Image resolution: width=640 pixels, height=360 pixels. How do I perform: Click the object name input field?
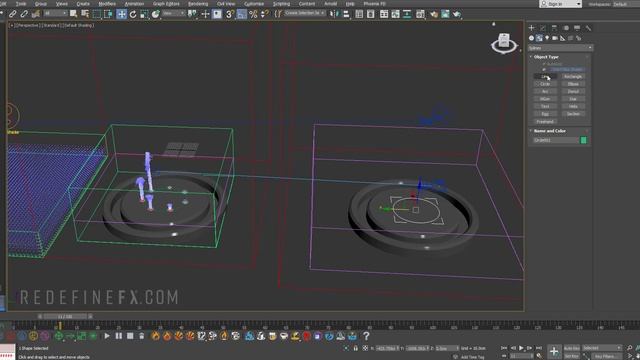(x=556, y=140)
